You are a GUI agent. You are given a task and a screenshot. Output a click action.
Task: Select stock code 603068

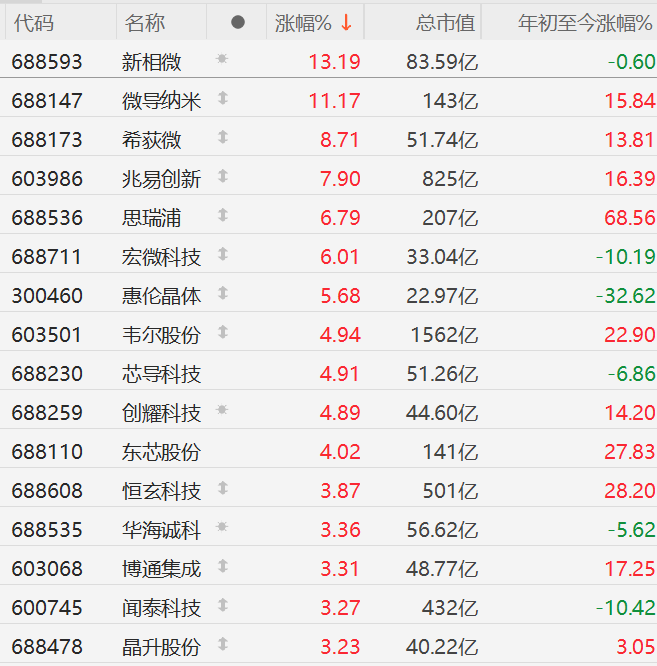pos(47,569)
